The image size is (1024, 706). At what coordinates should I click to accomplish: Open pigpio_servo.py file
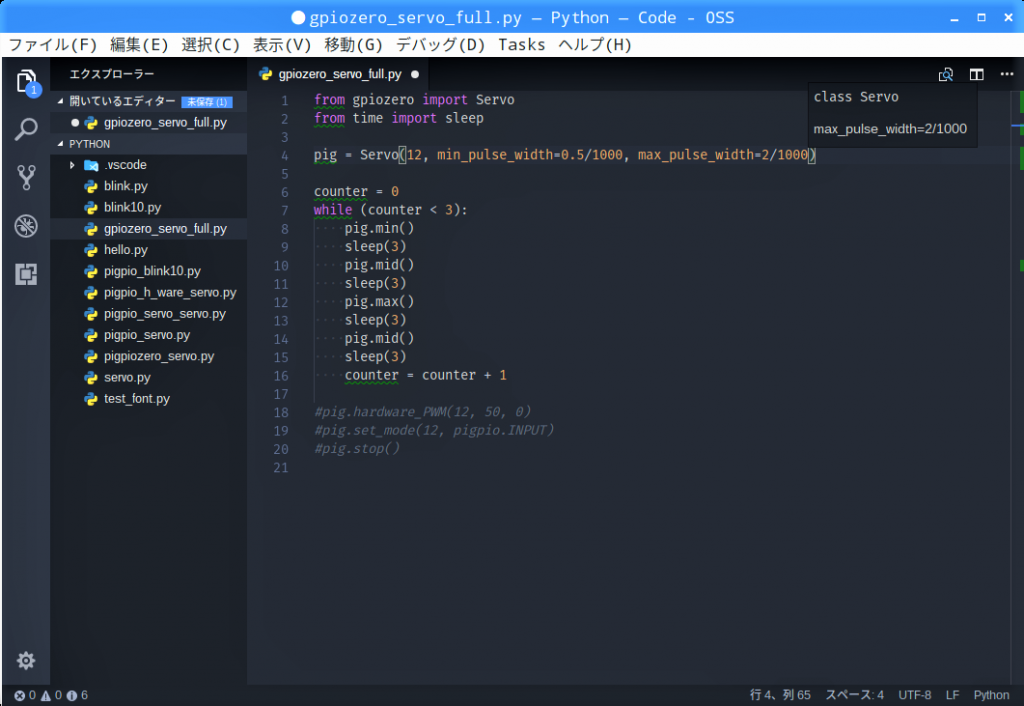pos(149,335)
